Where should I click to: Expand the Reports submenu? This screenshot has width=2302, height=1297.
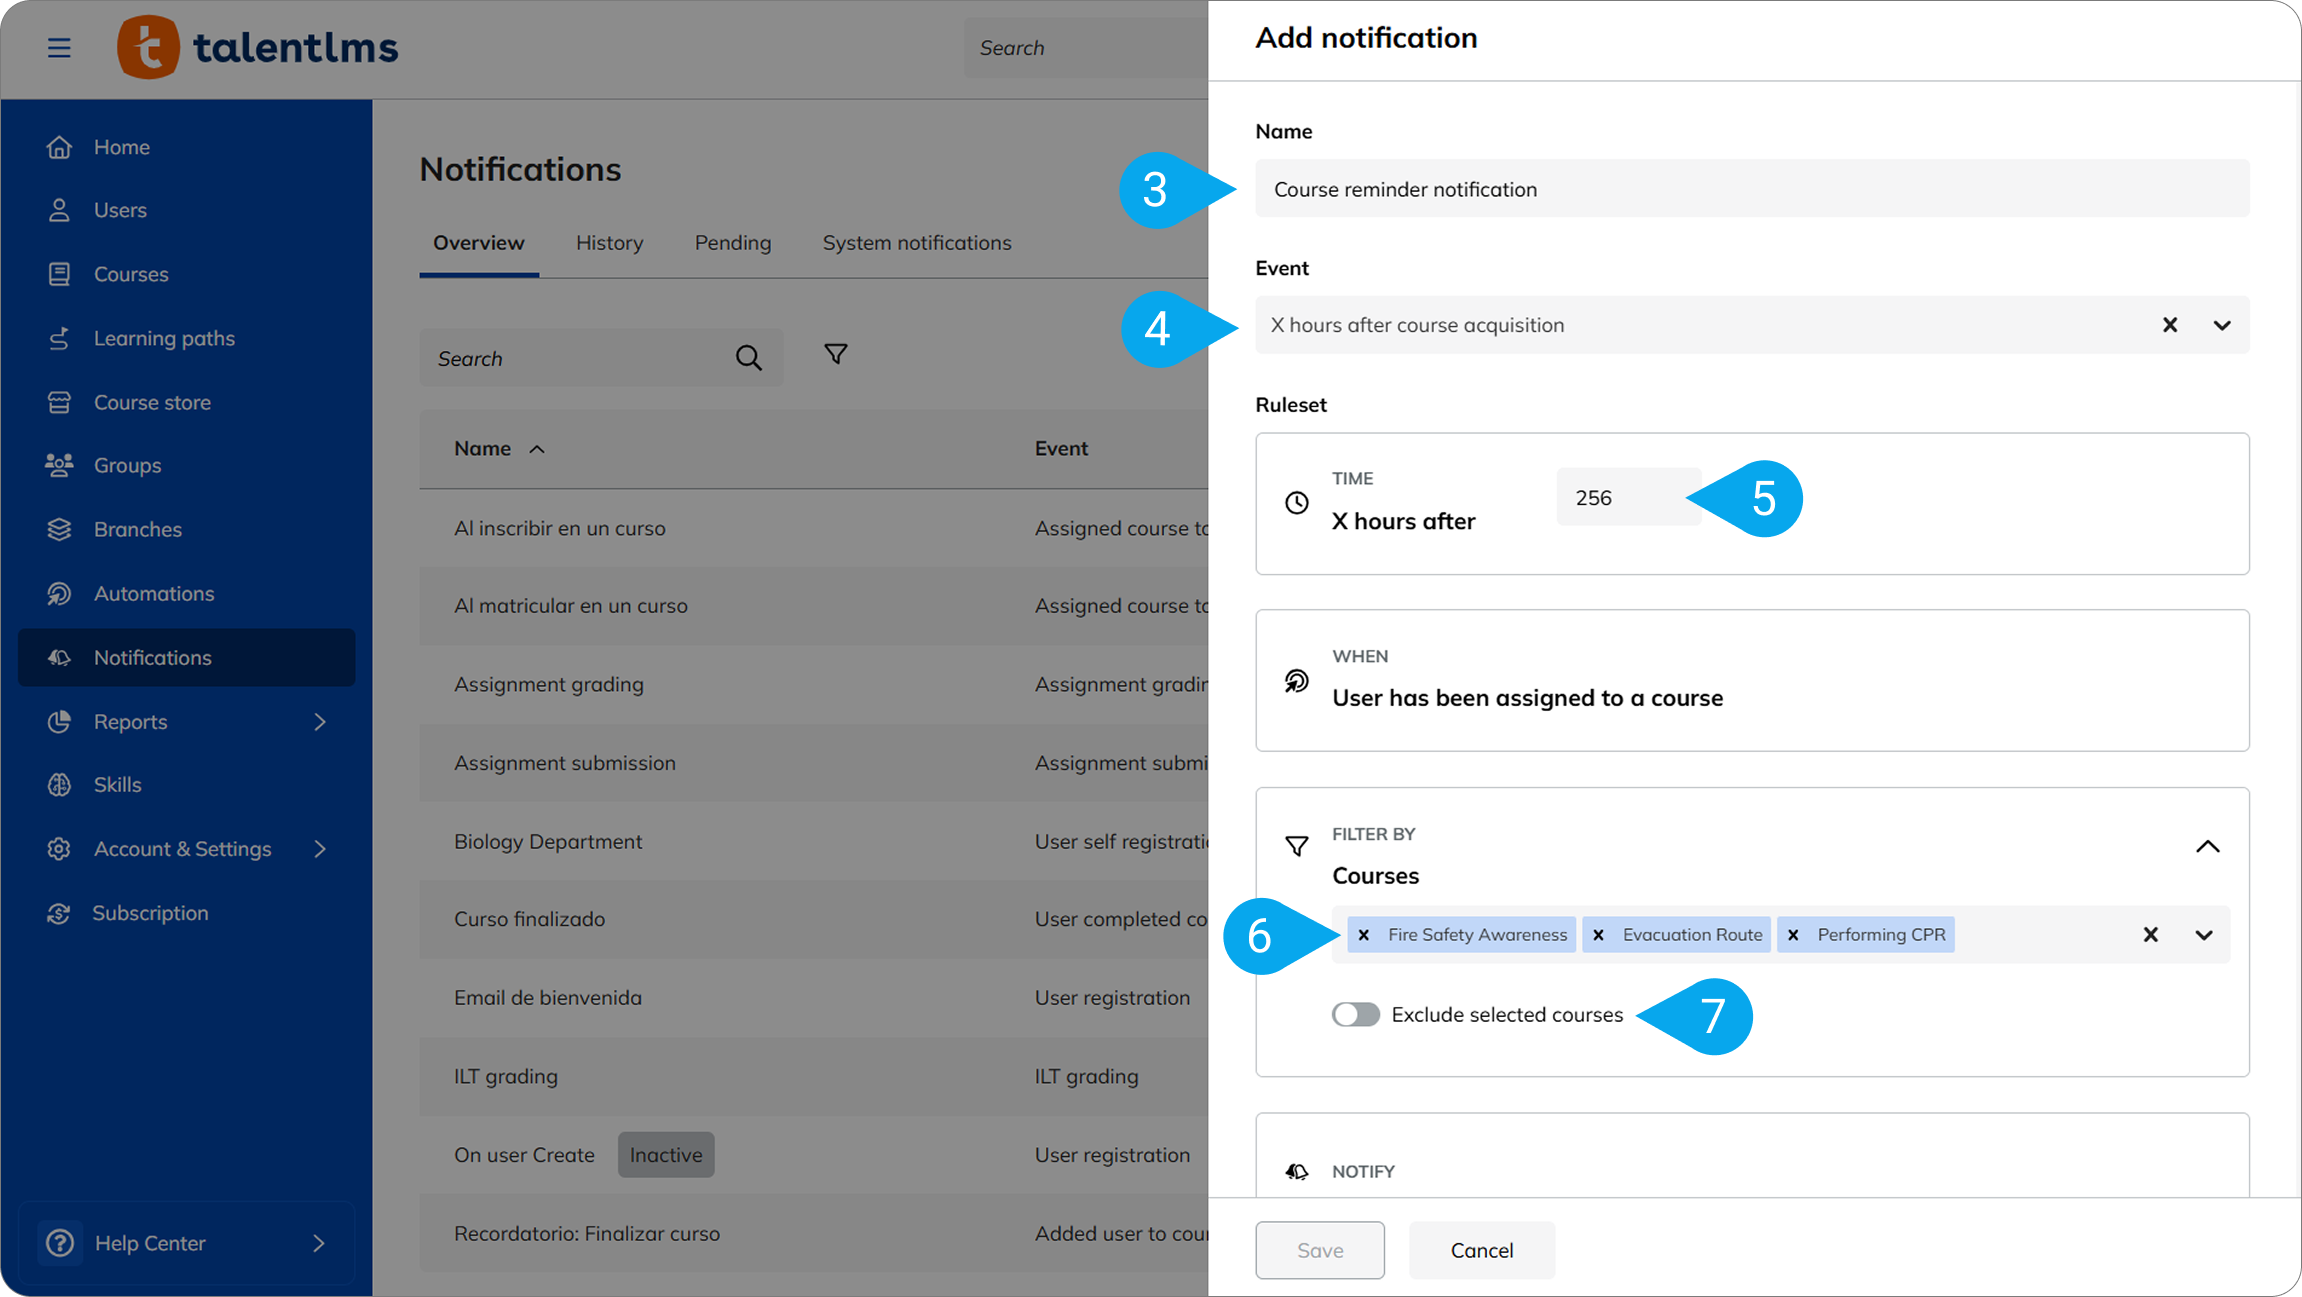click(320, 721)
